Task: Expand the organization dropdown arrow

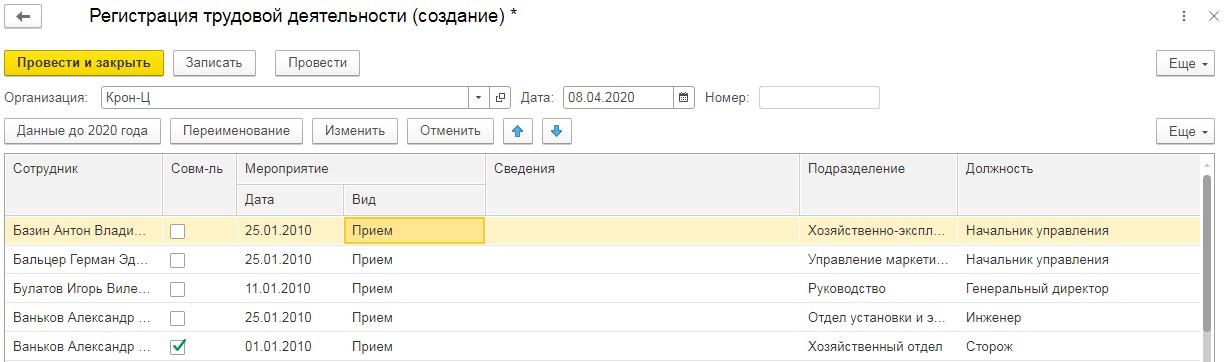Action: (x=478, y=97)
